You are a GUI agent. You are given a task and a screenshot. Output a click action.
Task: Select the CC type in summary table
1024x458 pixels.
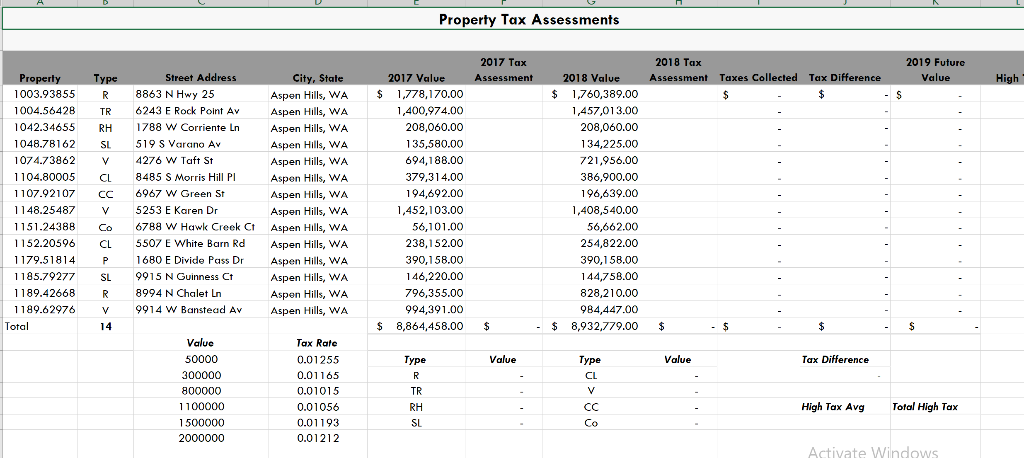pyautogui.click(x=590, y=407)
